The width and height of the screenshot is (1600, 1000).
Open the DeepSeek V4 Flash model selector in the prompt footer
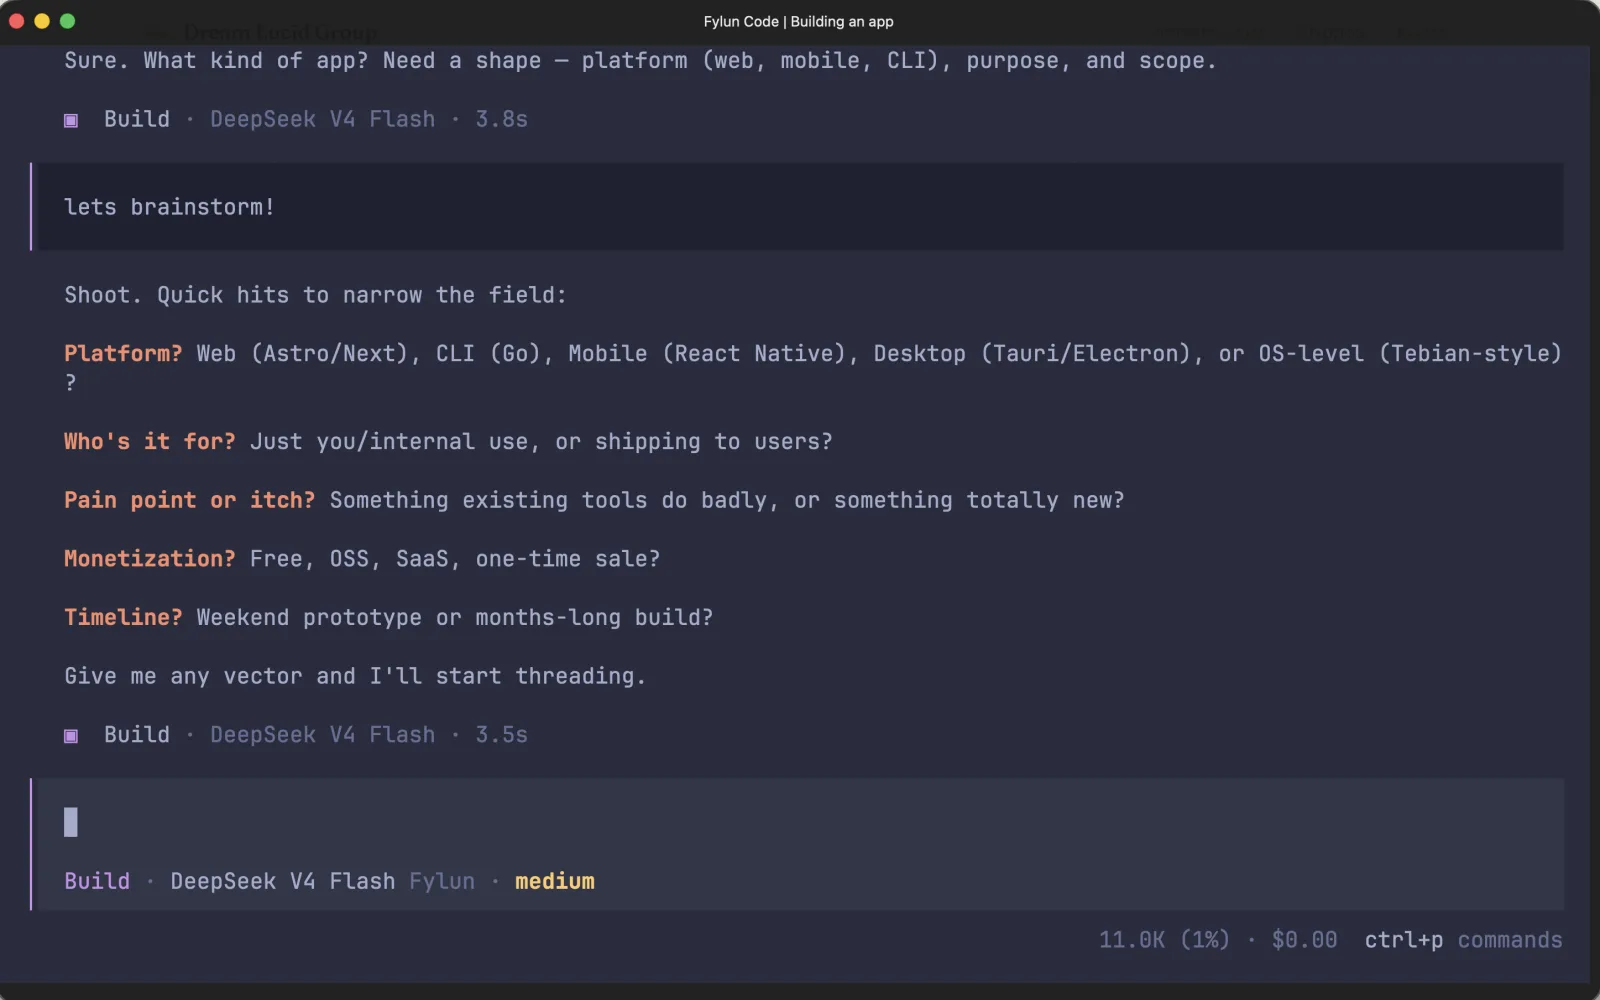(283, 881)
